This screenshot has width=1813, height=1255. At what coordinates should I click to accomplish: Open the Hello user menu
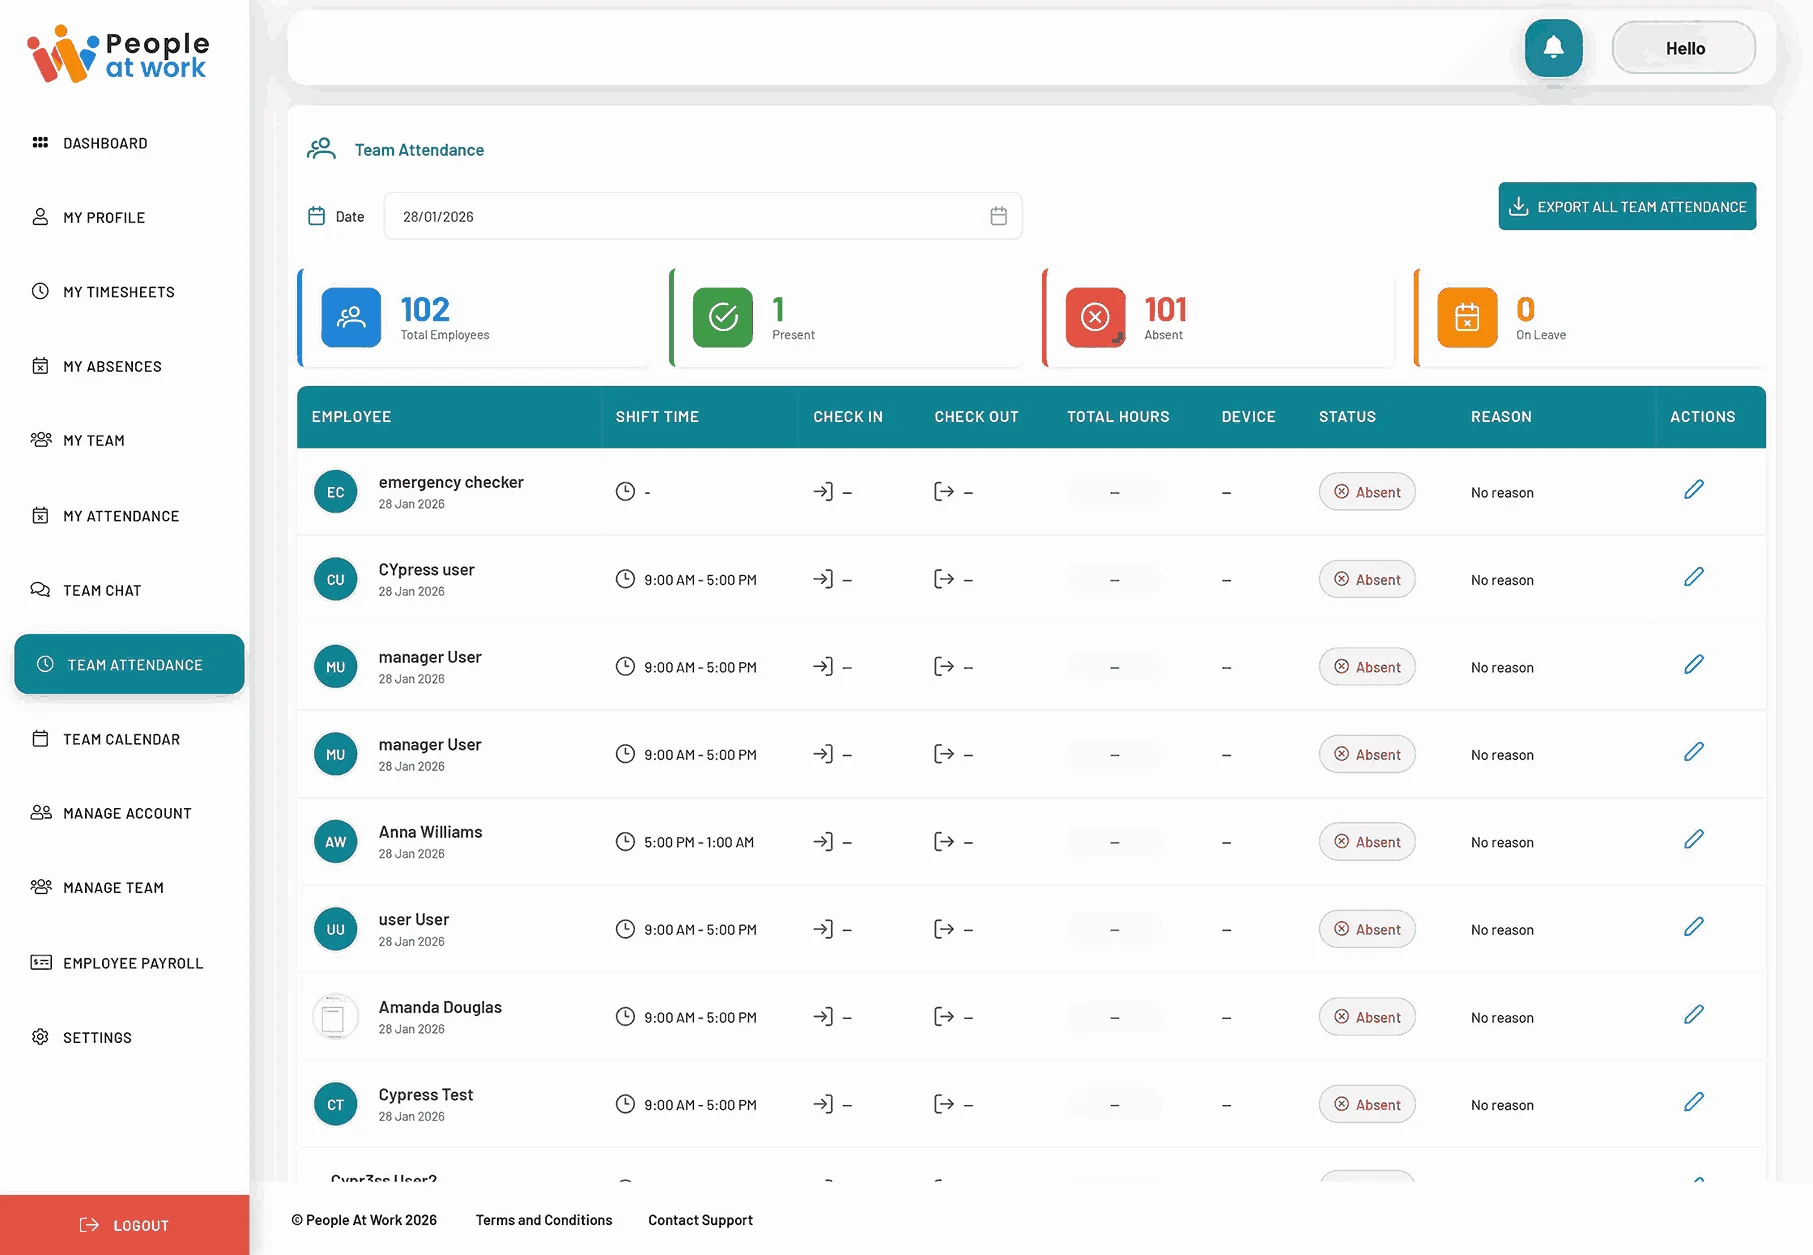(x=1684, y=48)
